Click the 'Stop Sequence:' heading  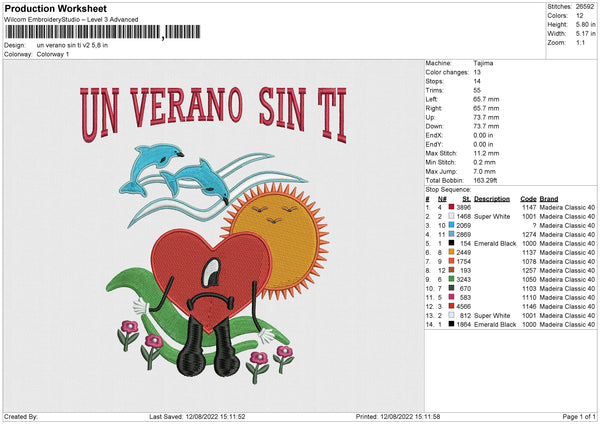click(448, 189)
